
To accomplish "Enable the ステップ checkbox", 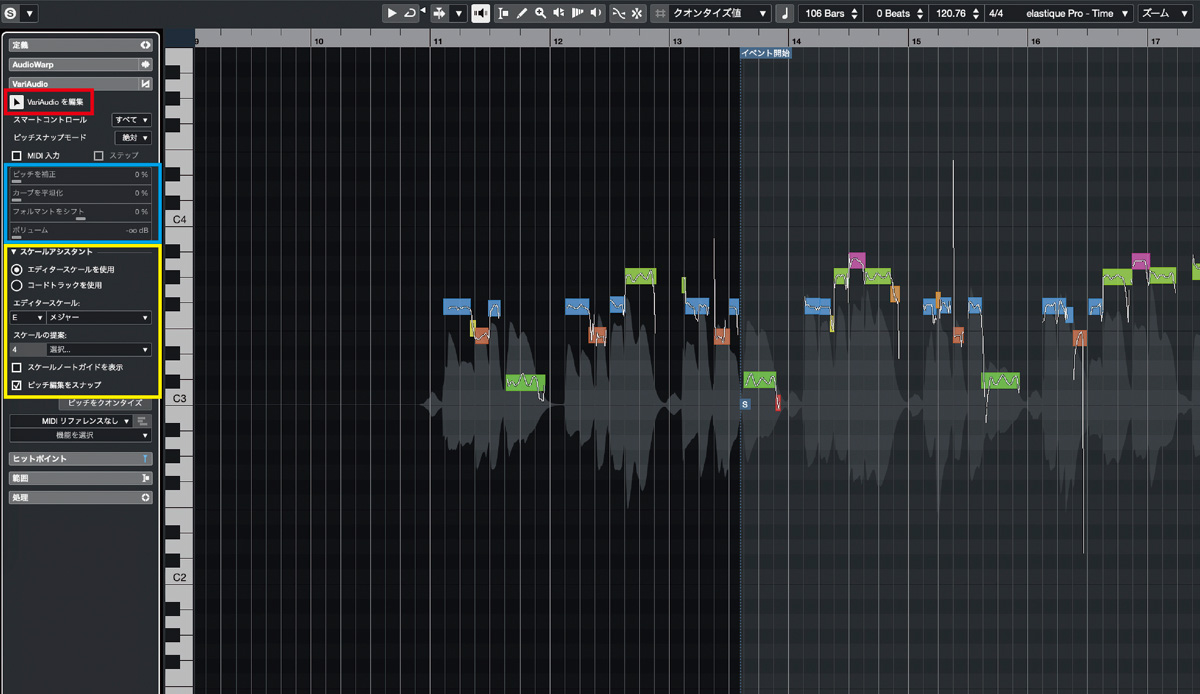I will 99,156.
